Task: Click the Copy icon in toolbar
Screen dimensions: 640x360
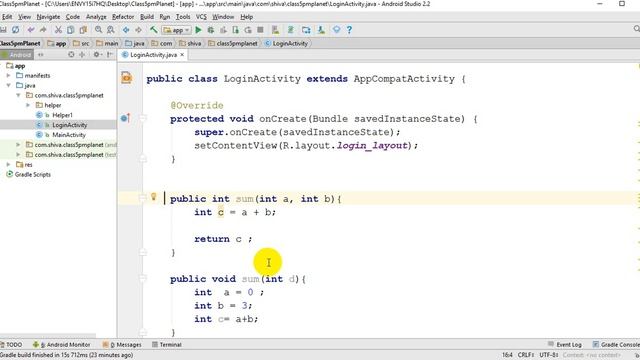Action: [x=71, y=30]
